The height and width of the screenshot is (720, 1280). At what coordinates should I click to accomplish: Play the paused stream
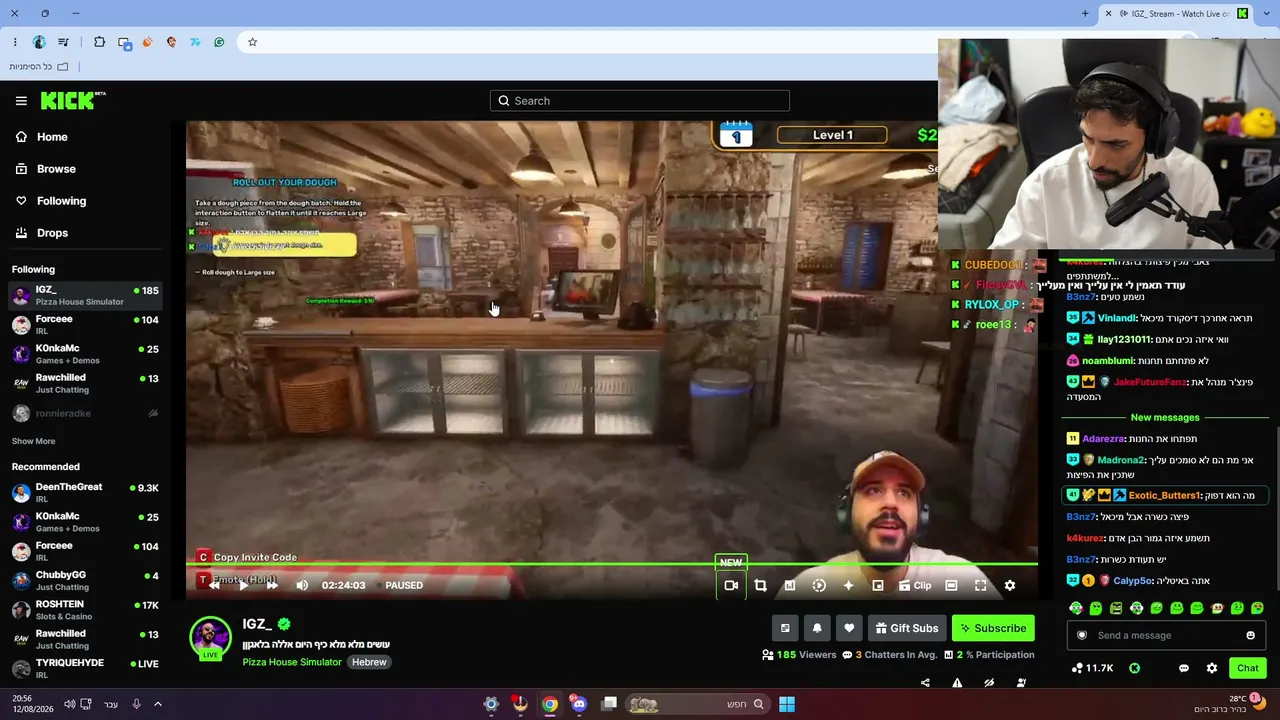click(243, 585)
